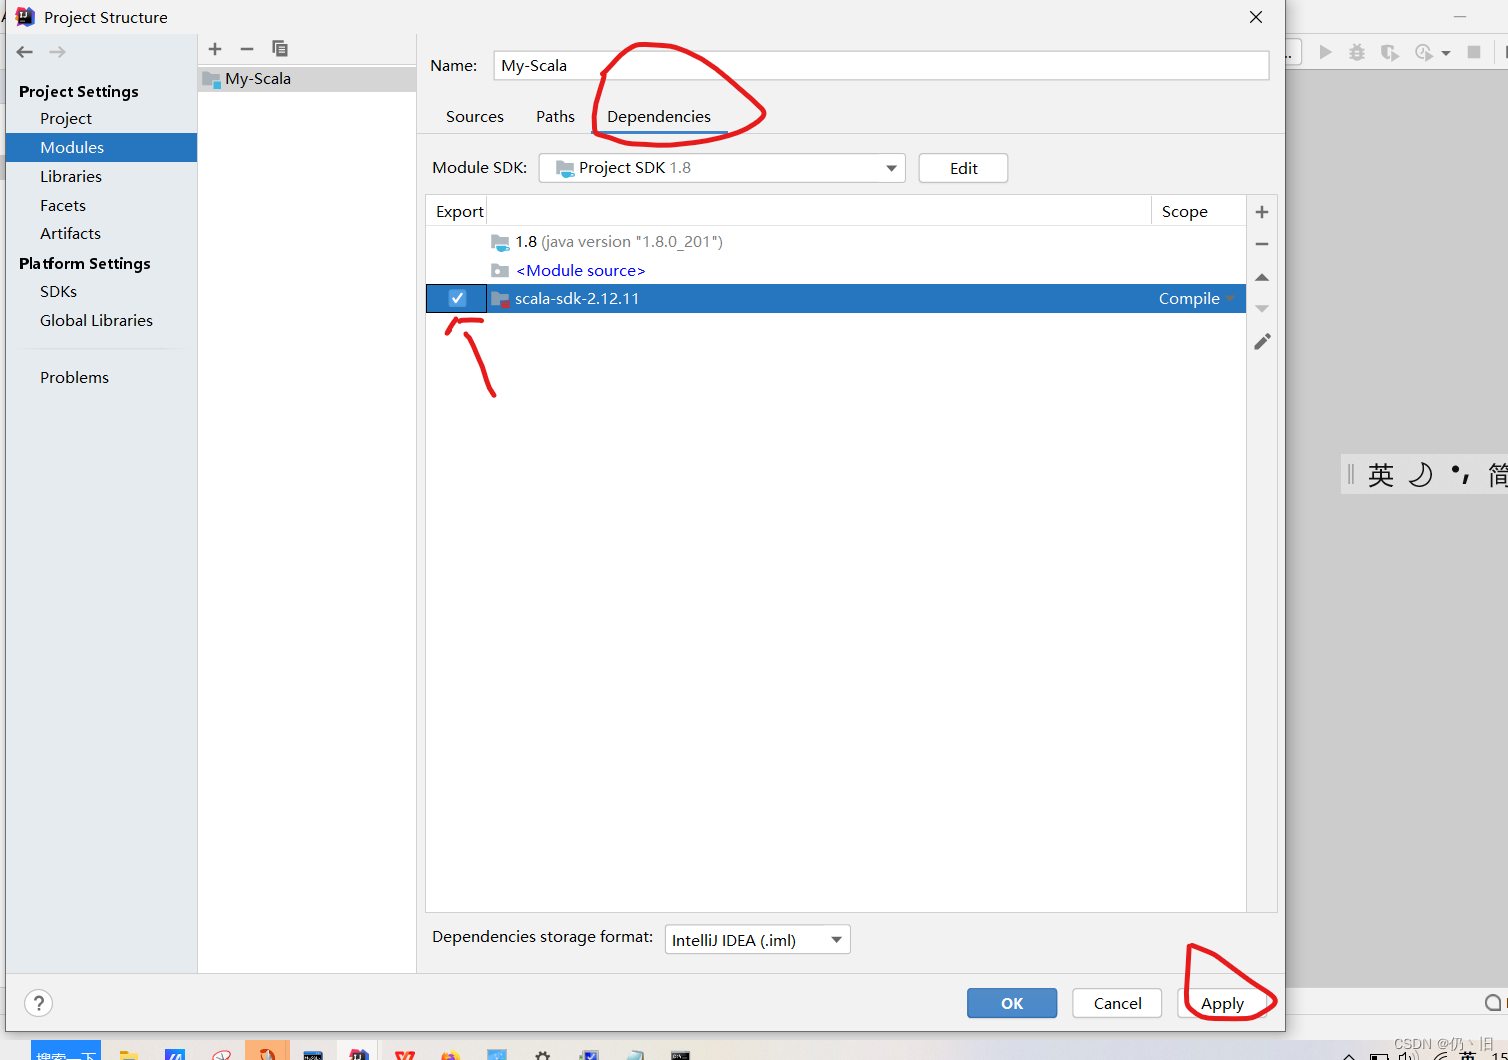Select Facets in Project Settings
1508x1060 pixels.
pos(63,205)
